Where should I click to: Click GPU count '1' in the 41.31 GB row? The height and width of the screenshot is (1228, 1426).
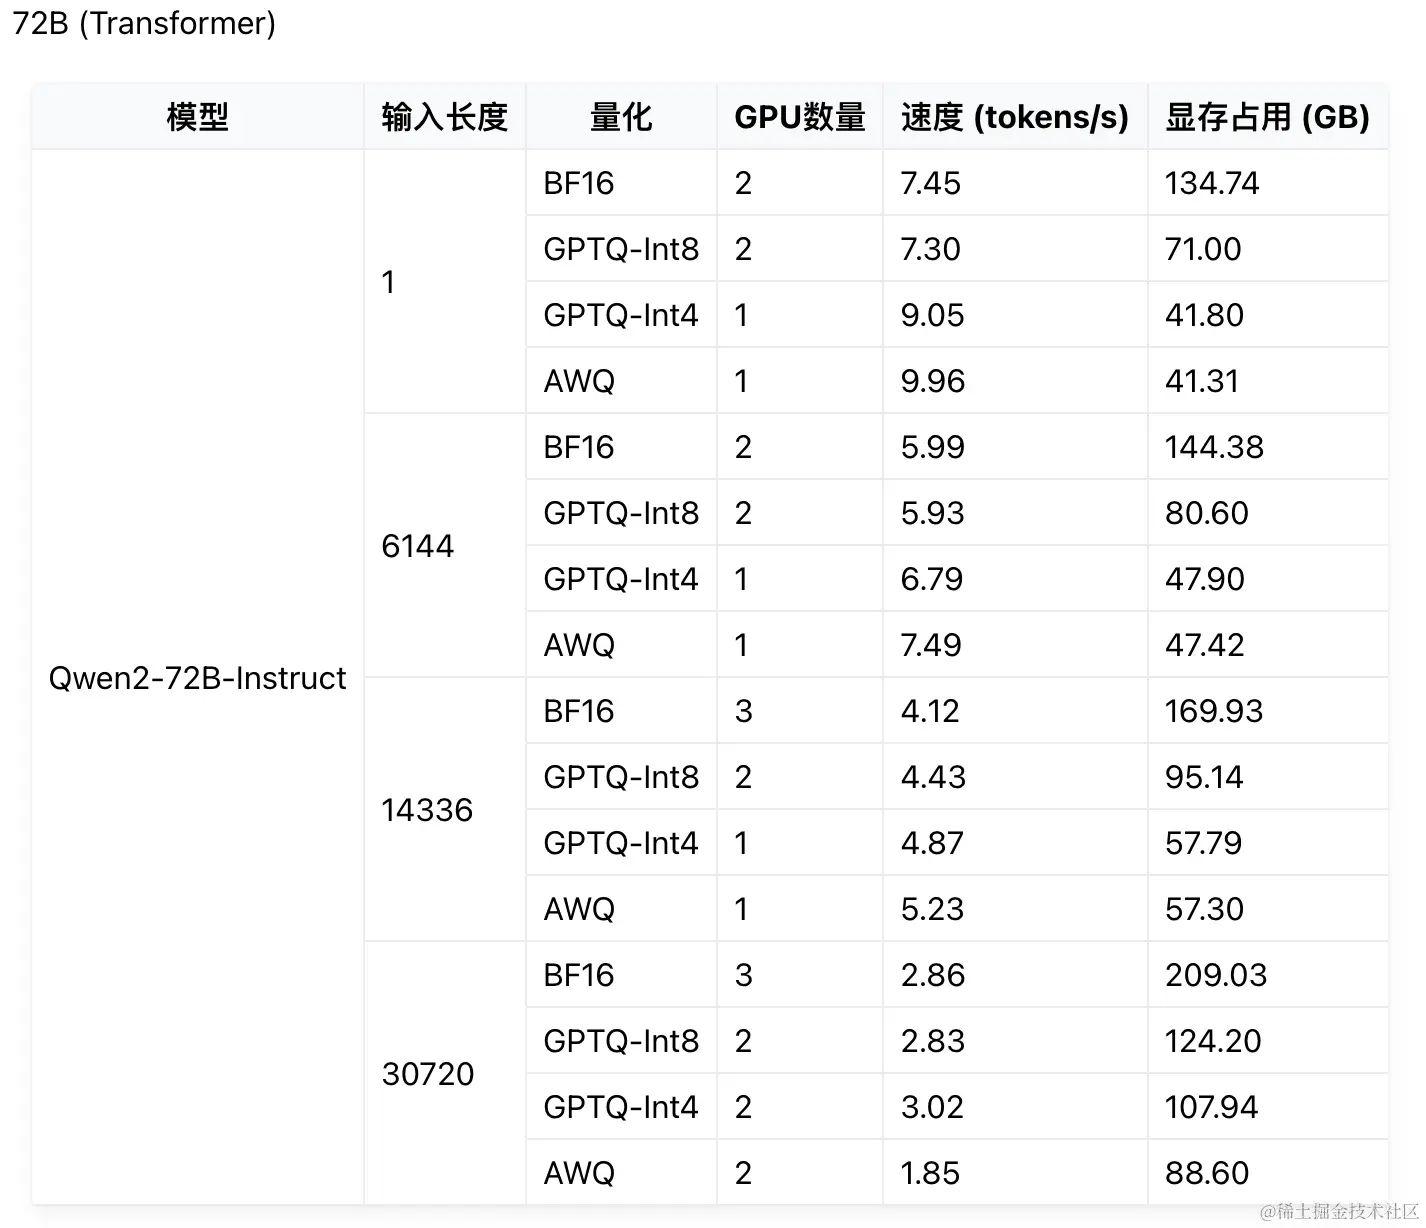pyautogui.click(x=741, y=381)
